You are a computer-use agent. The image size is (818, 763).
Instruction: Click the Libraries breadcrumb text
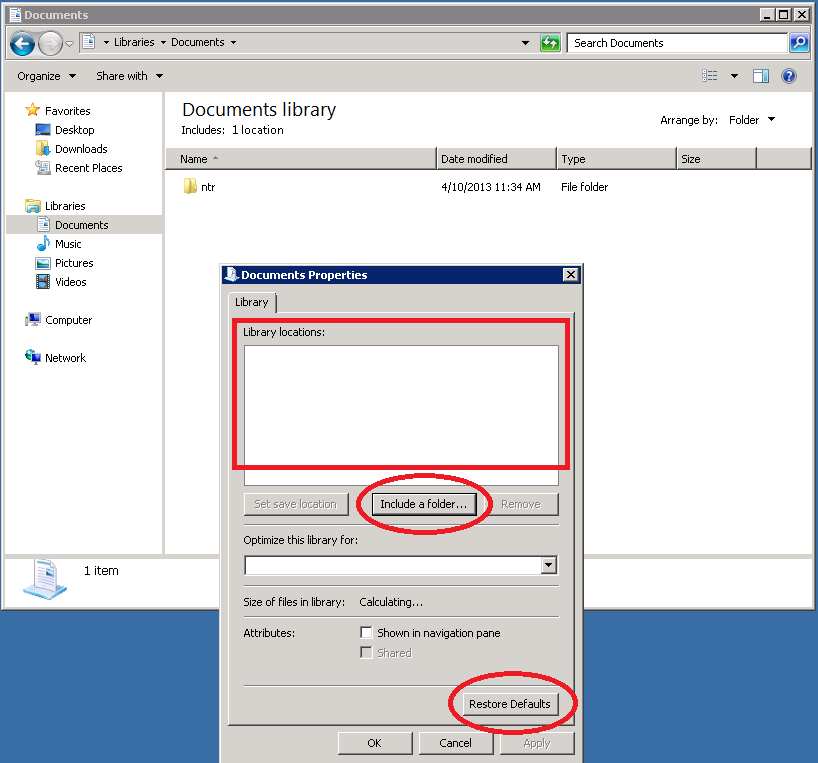click(x=134, y=42)
